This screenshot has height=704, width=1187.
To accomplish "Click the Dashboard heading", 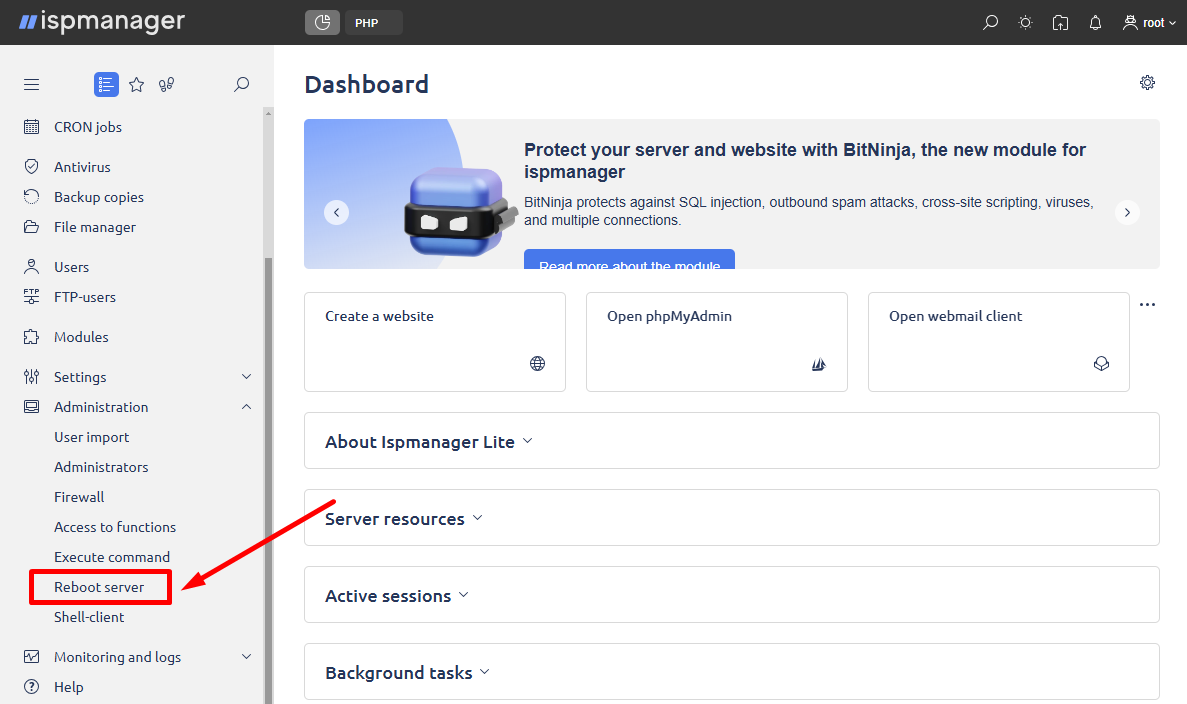I will pyautogui.click(x=366, y=84).
